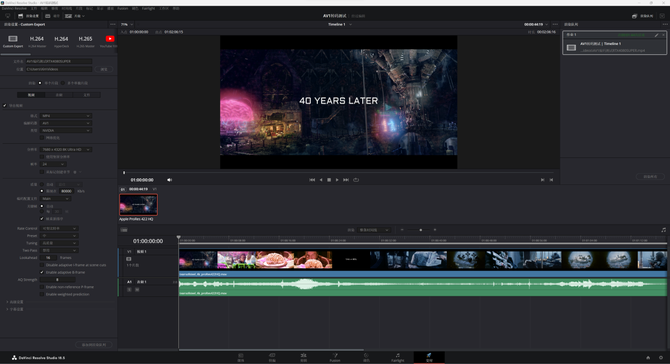
Task: Play the timeline forward
Action: point(337,180)
